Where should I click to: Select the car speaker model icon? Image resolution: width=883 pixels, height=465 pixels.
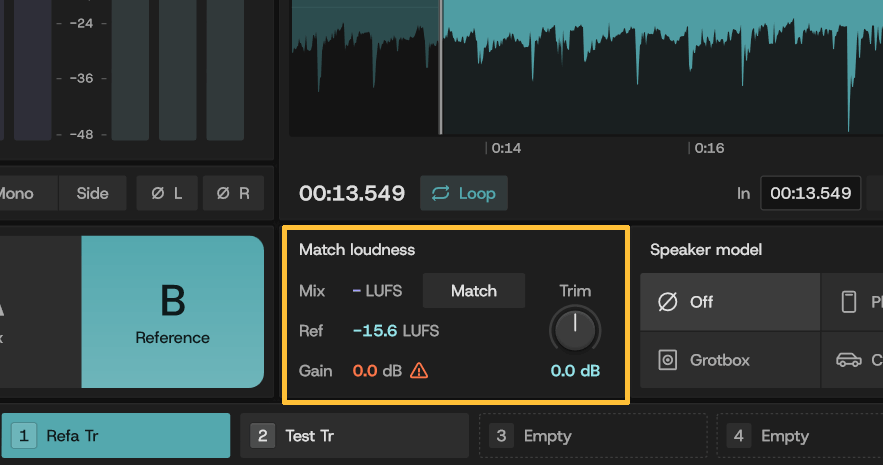click(849, 360)
